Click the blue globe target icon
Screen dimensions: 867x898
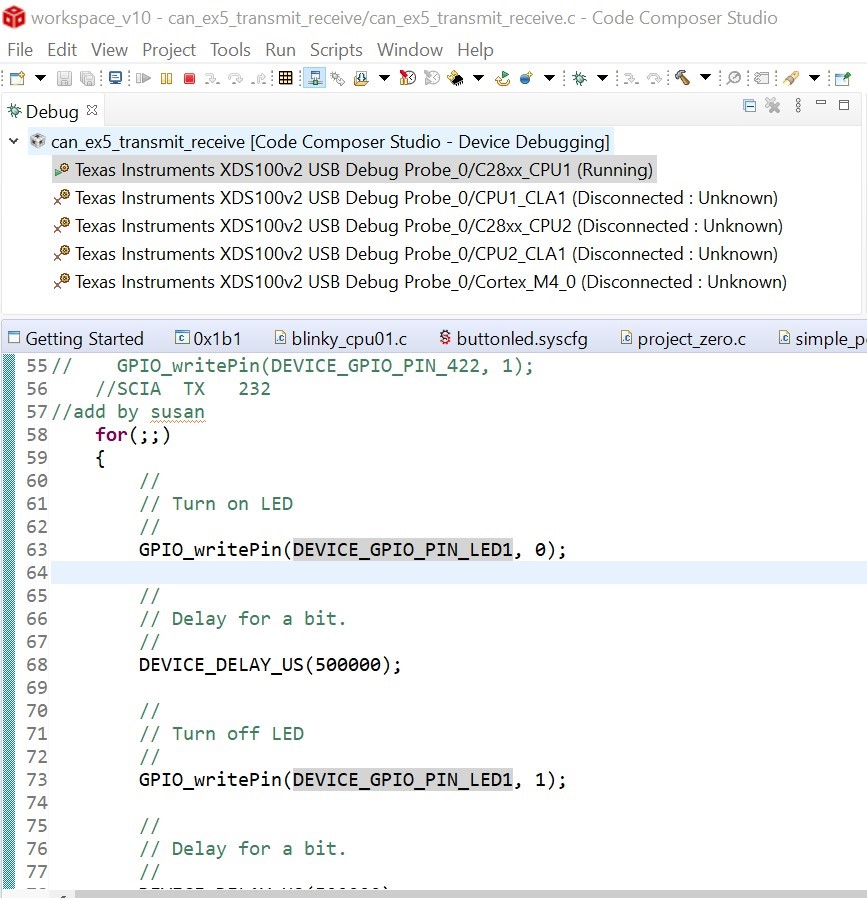coord(526,78)
